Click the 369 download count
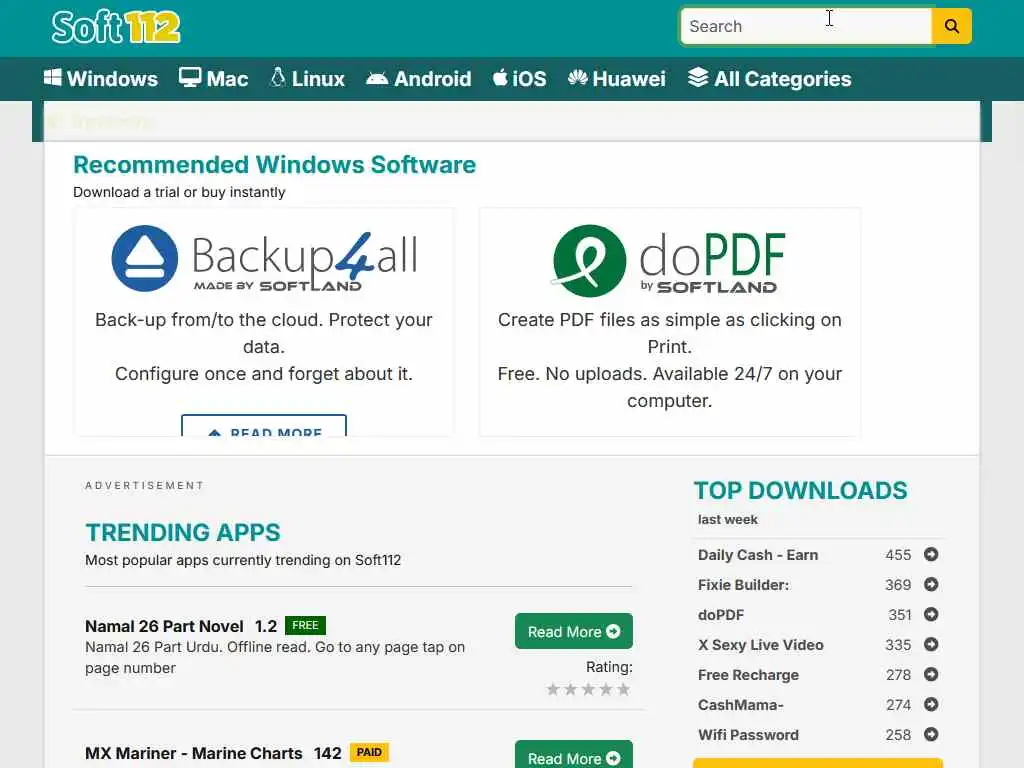The width and height of the screenshot is (1024, 768). pyautogui.click(x=898, y=585)
